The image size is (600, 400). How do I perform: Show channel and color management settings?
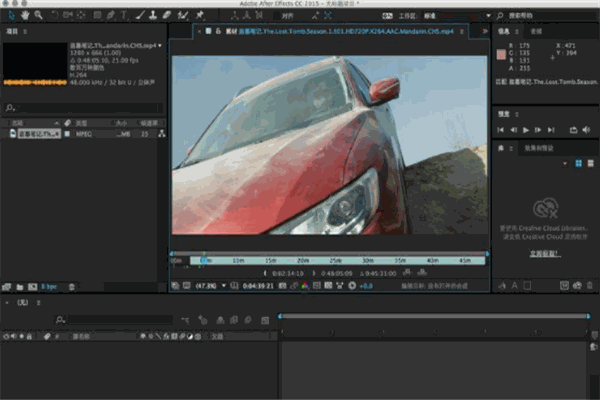point(305,286)
